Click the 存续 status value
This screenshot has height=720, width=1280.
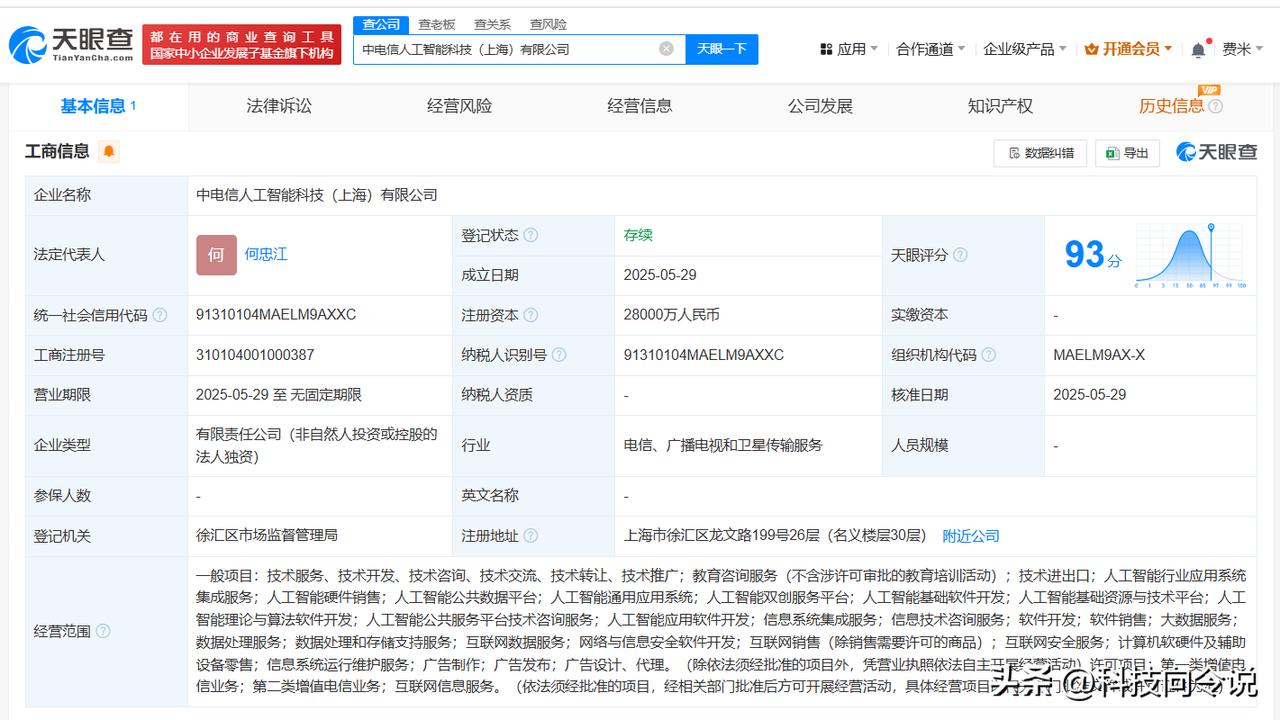pyautogui.click(x=638, y=235)
